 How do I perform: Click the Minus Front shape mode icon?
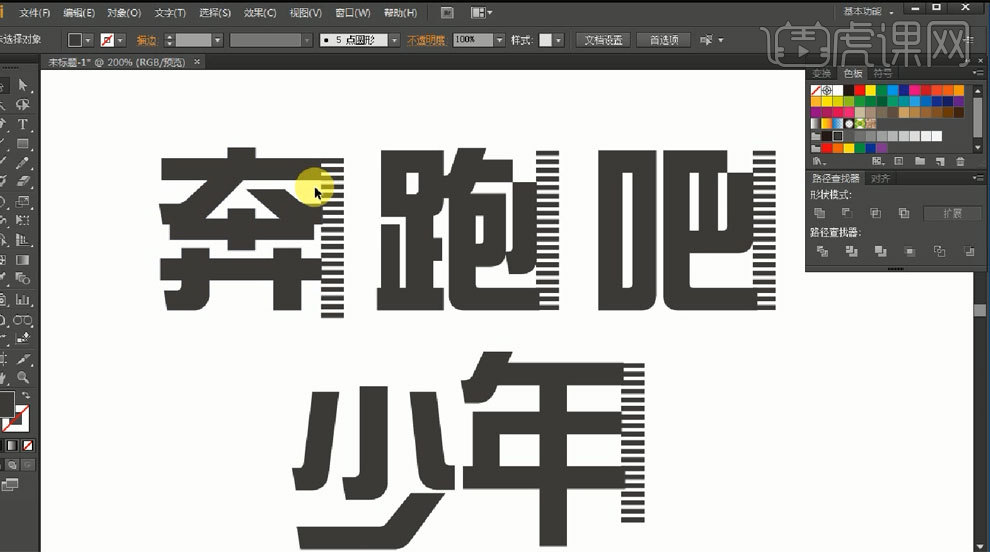847,213
